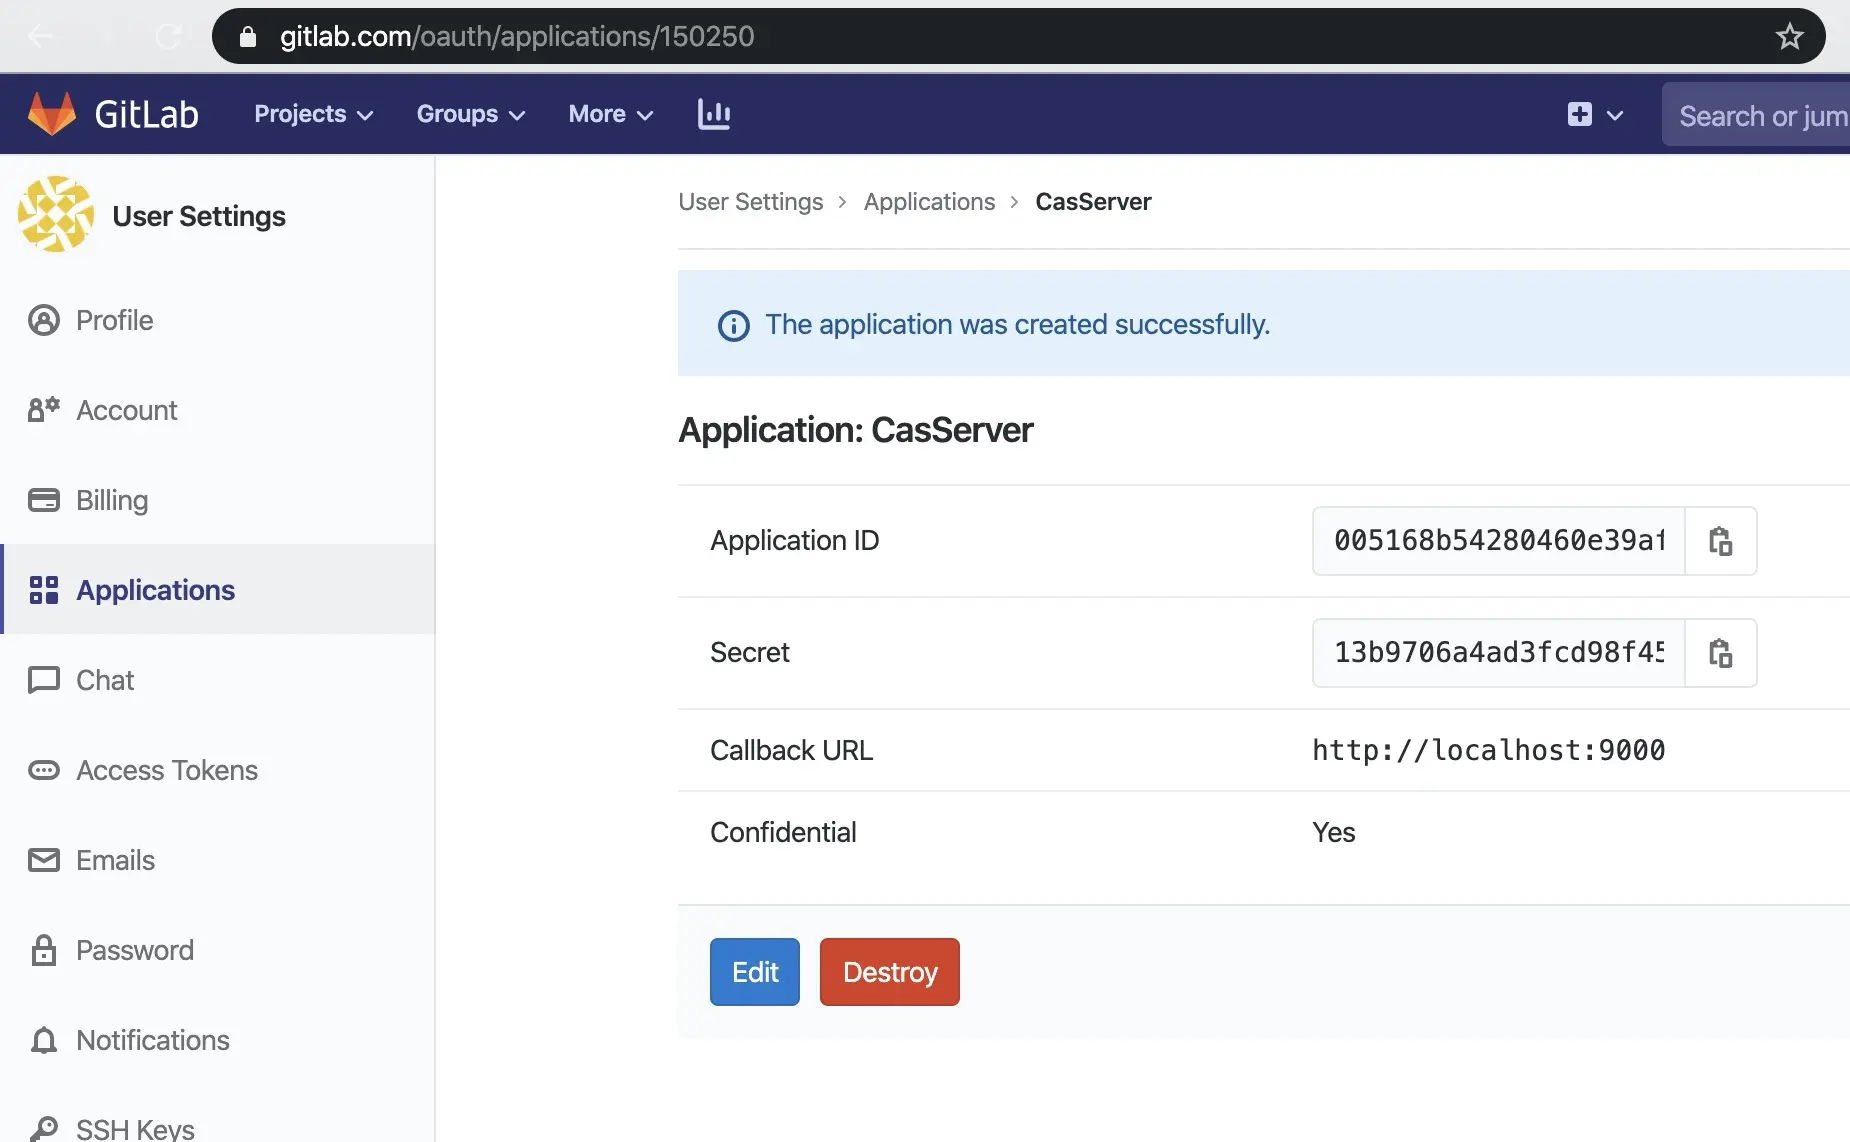1850x1142 pixels.
Task: Click the 'Application: CasServer' heading
Action: pos(856,430)
